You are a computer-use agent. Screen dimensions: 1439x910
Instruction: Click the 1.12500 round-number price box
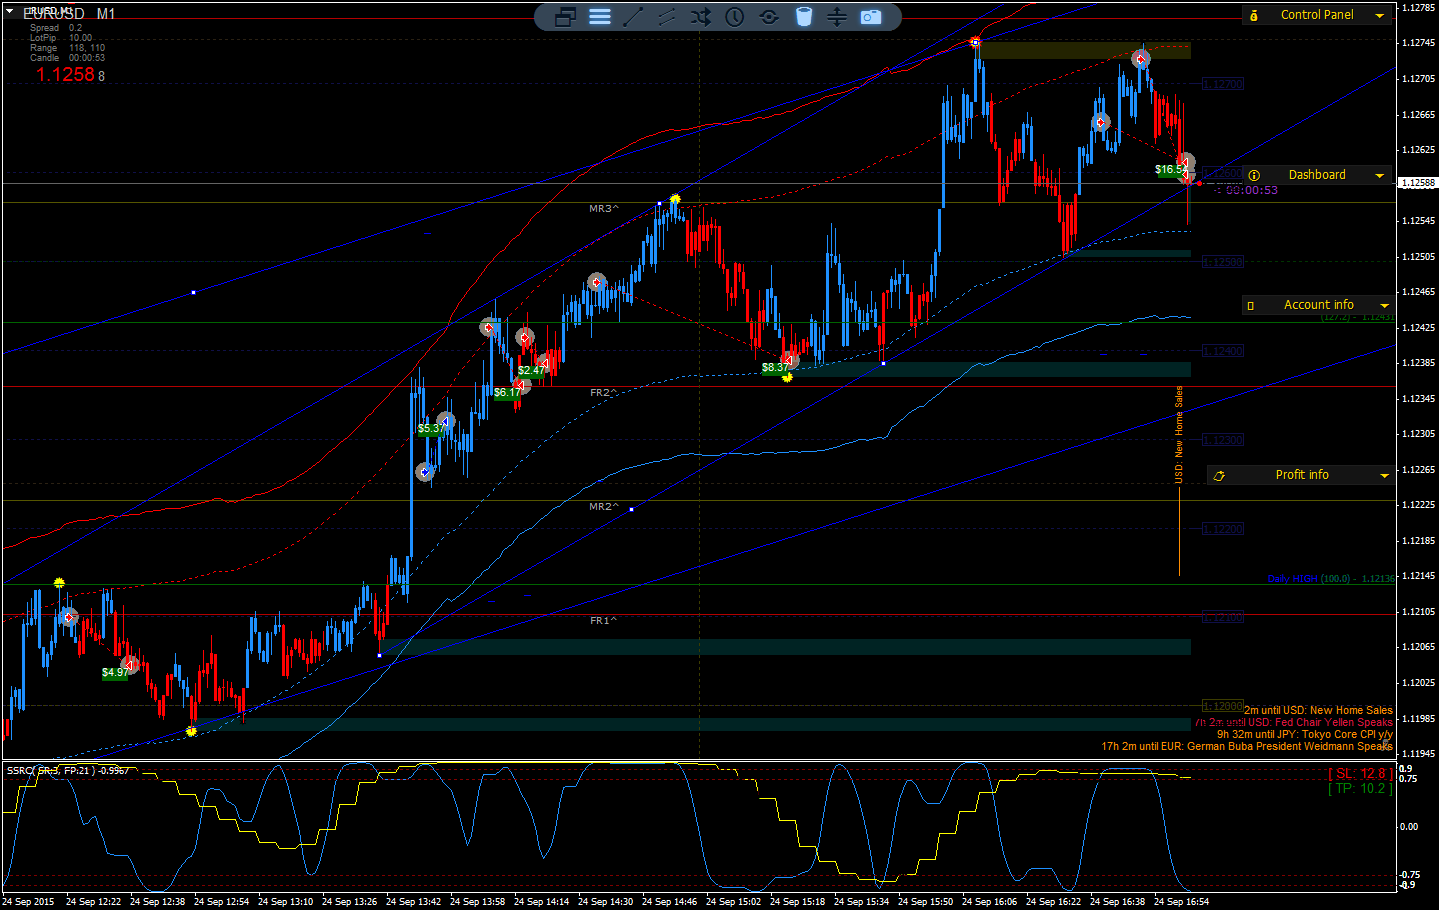1223,262
